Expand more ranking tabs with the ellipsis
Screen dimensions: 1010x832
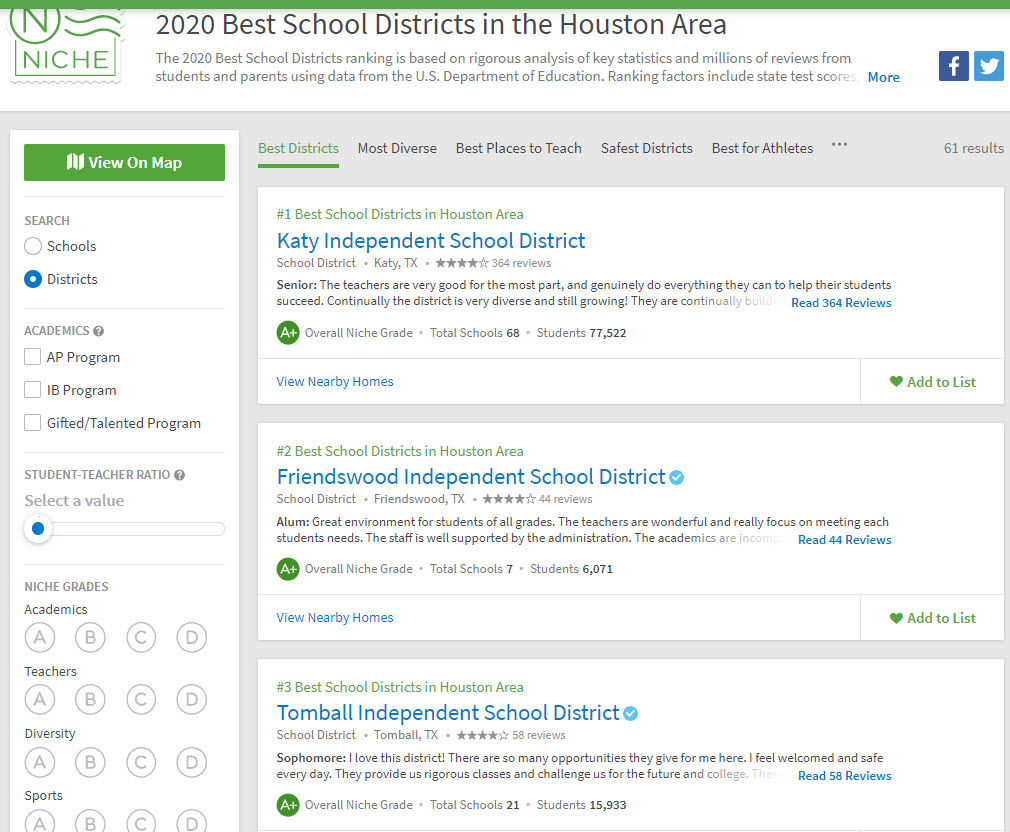(839, 144)
